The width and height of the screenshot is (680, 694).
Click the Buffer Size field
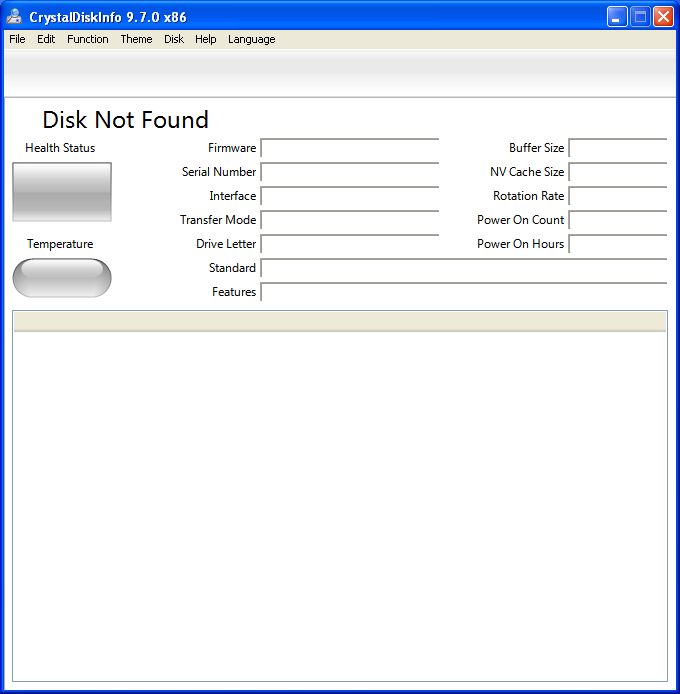(x=618, y=148)
